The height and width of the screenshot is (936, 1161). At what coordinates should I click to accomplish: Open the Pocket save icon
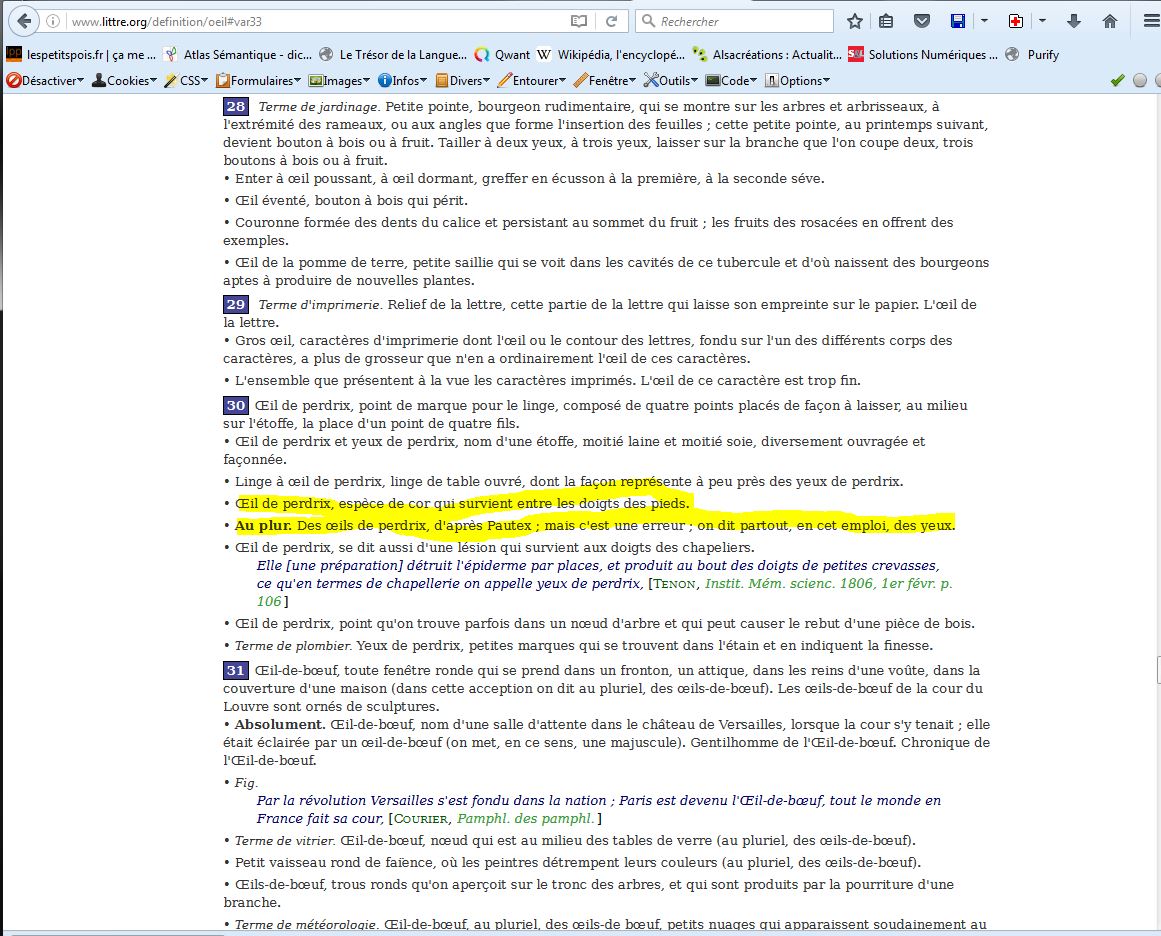click(x=923, y=21)
